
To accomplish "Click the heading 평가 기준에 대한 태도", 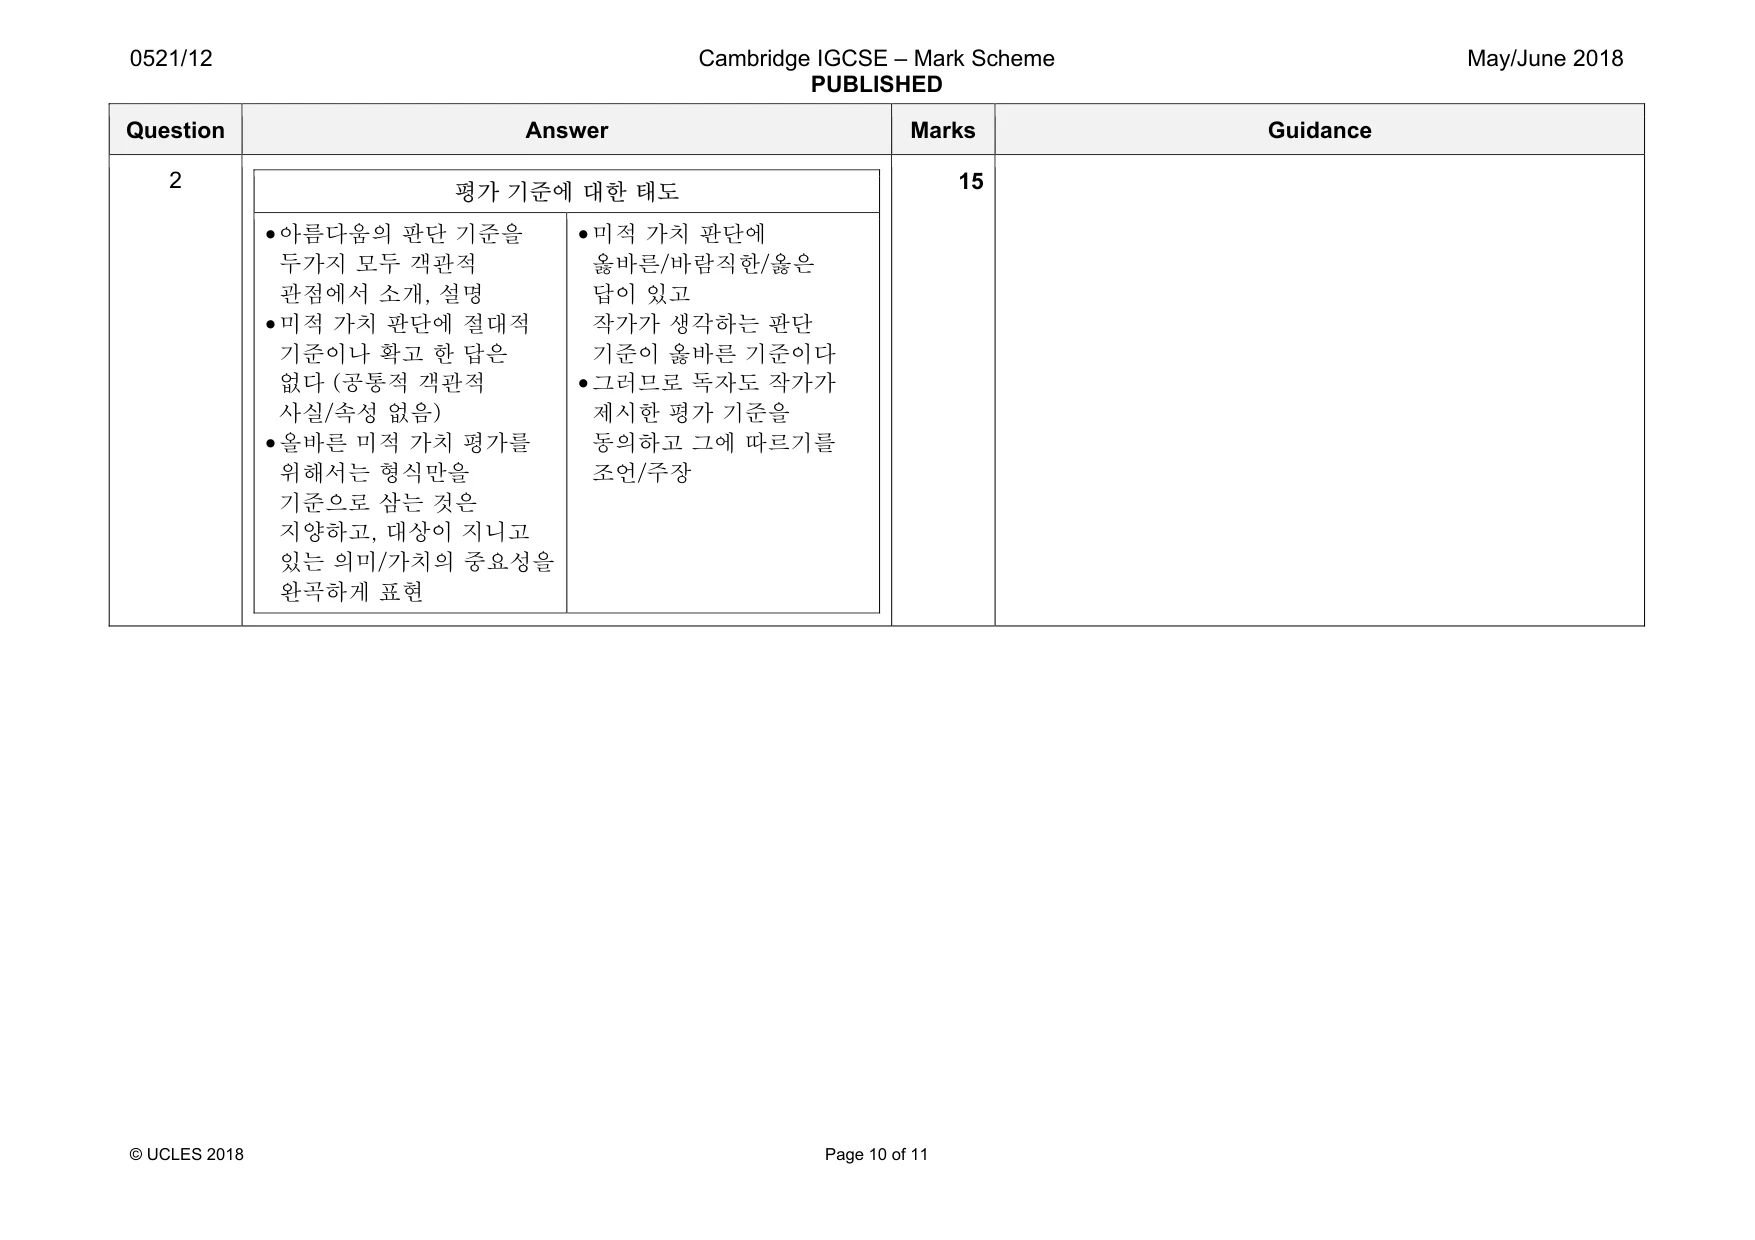I will pyautogui.click(x=566, y=191).
